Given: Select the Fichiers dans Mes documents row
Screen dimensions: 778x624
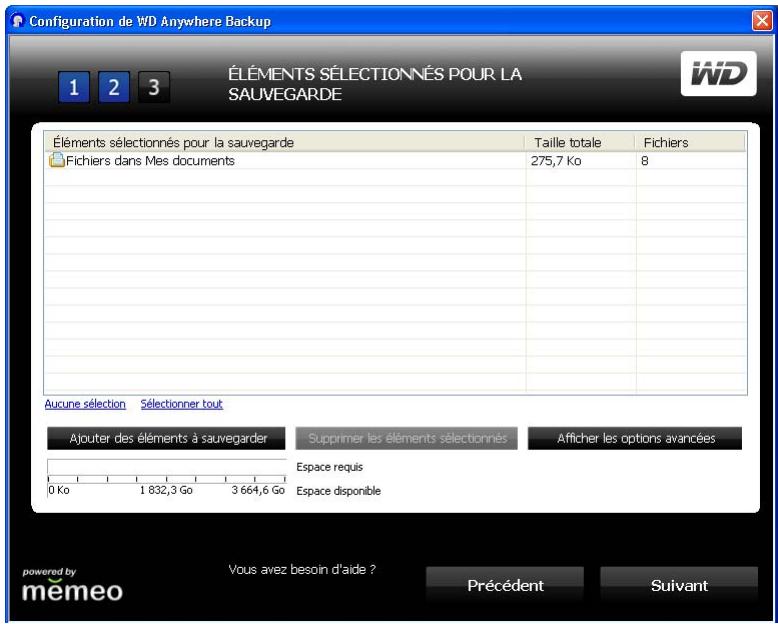Looking at the screenshot, I should point(395,161).
